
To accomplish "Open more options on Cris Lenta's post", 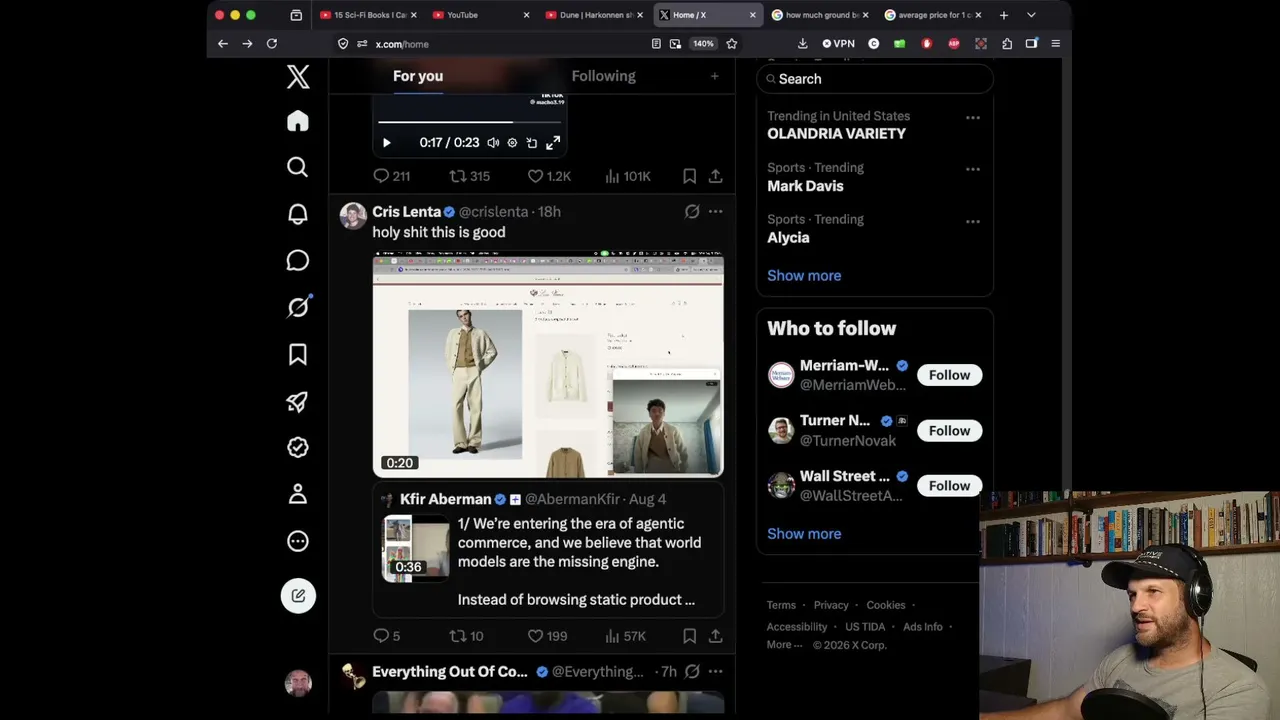I will click(x=716, y=212).
